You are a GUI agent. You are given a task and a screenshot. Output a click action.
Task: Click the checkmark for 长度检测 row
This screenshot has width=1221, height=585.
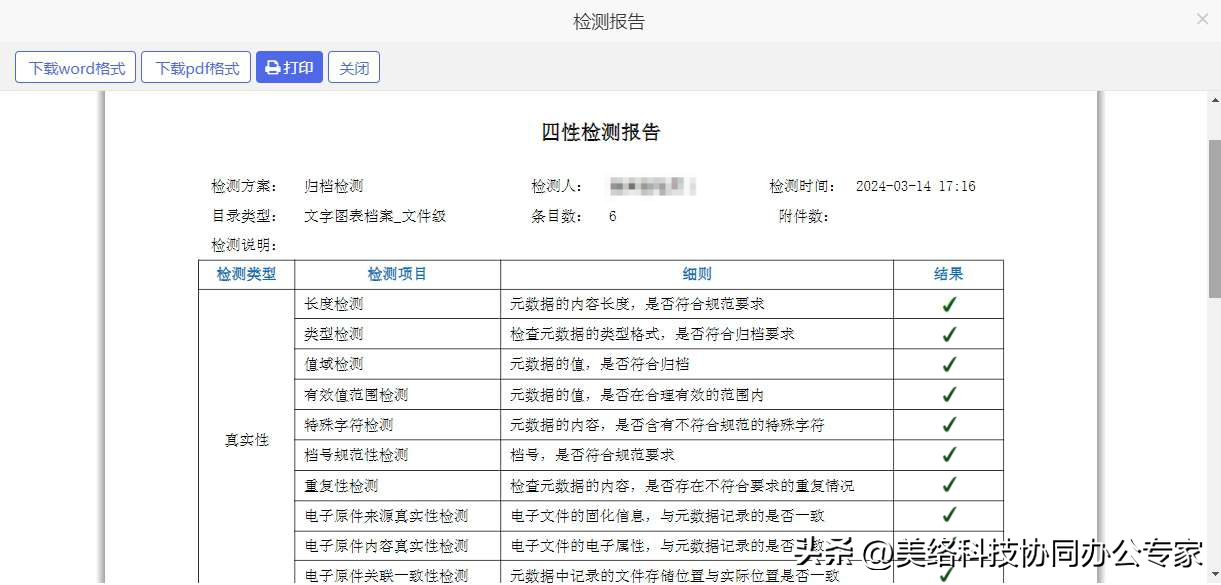tap(948, 305)
